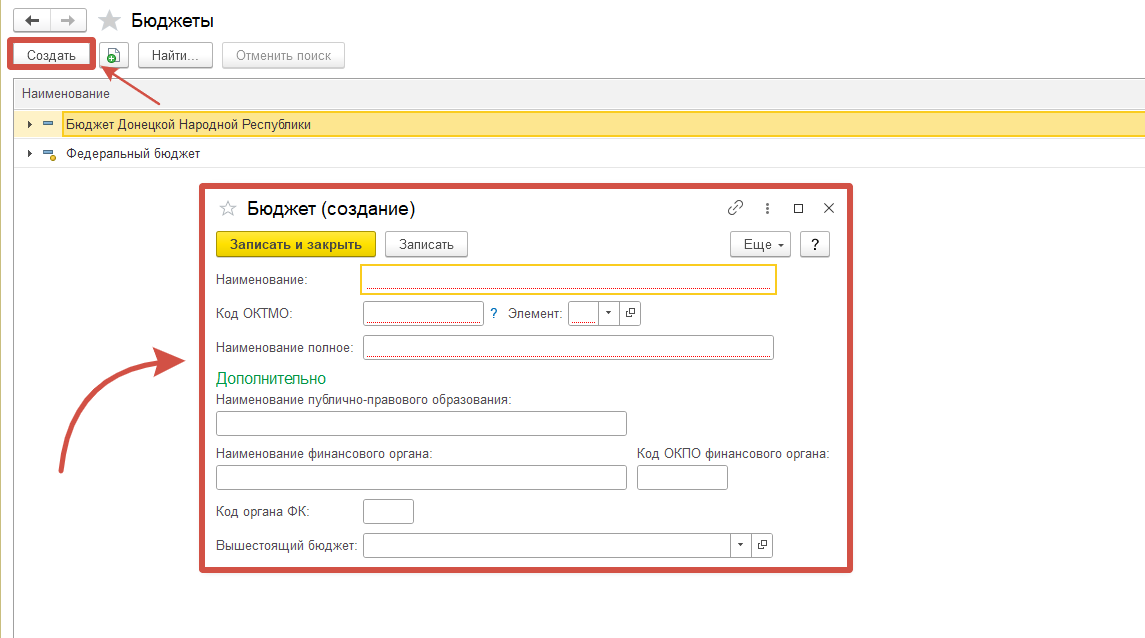
Task: Click Записать и закрыть button
Action: pos(296,245)
